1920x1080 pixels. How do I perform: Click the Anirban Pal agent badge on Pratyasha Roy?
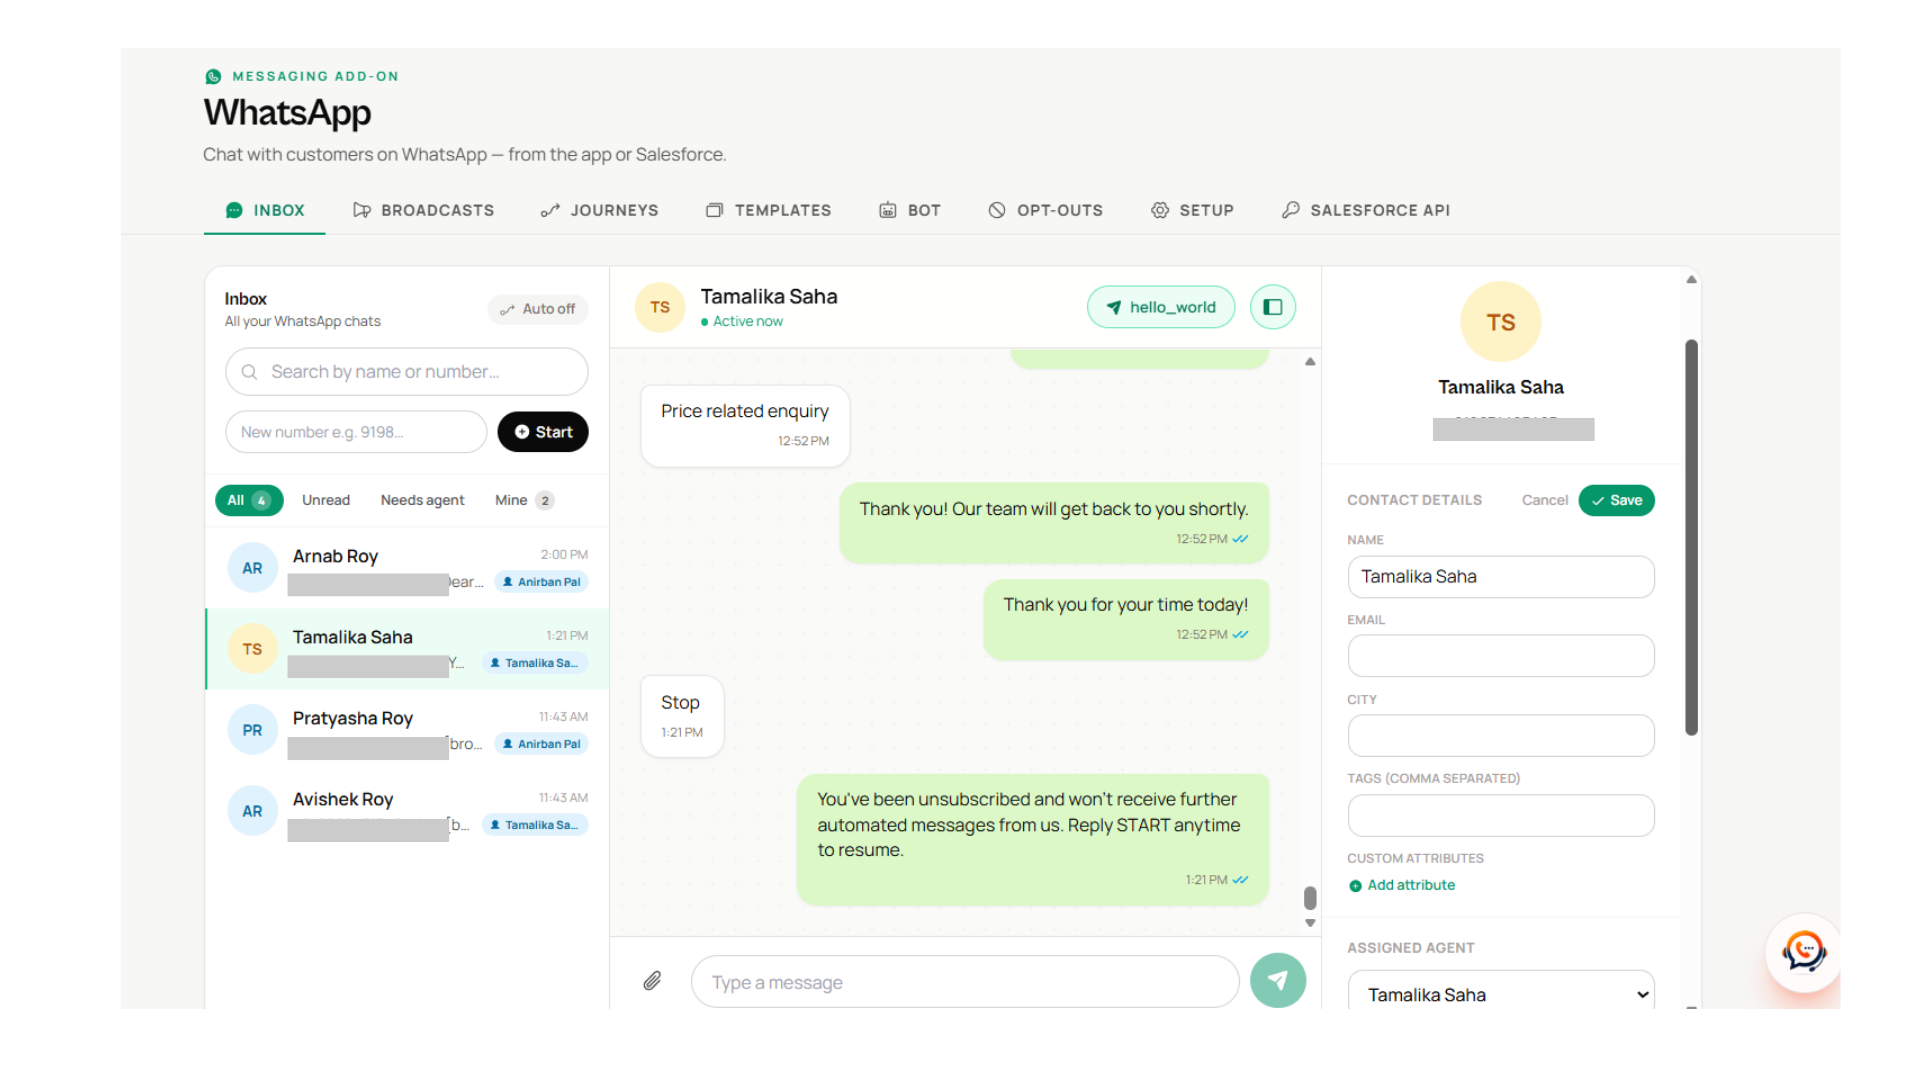click(541, 744)
